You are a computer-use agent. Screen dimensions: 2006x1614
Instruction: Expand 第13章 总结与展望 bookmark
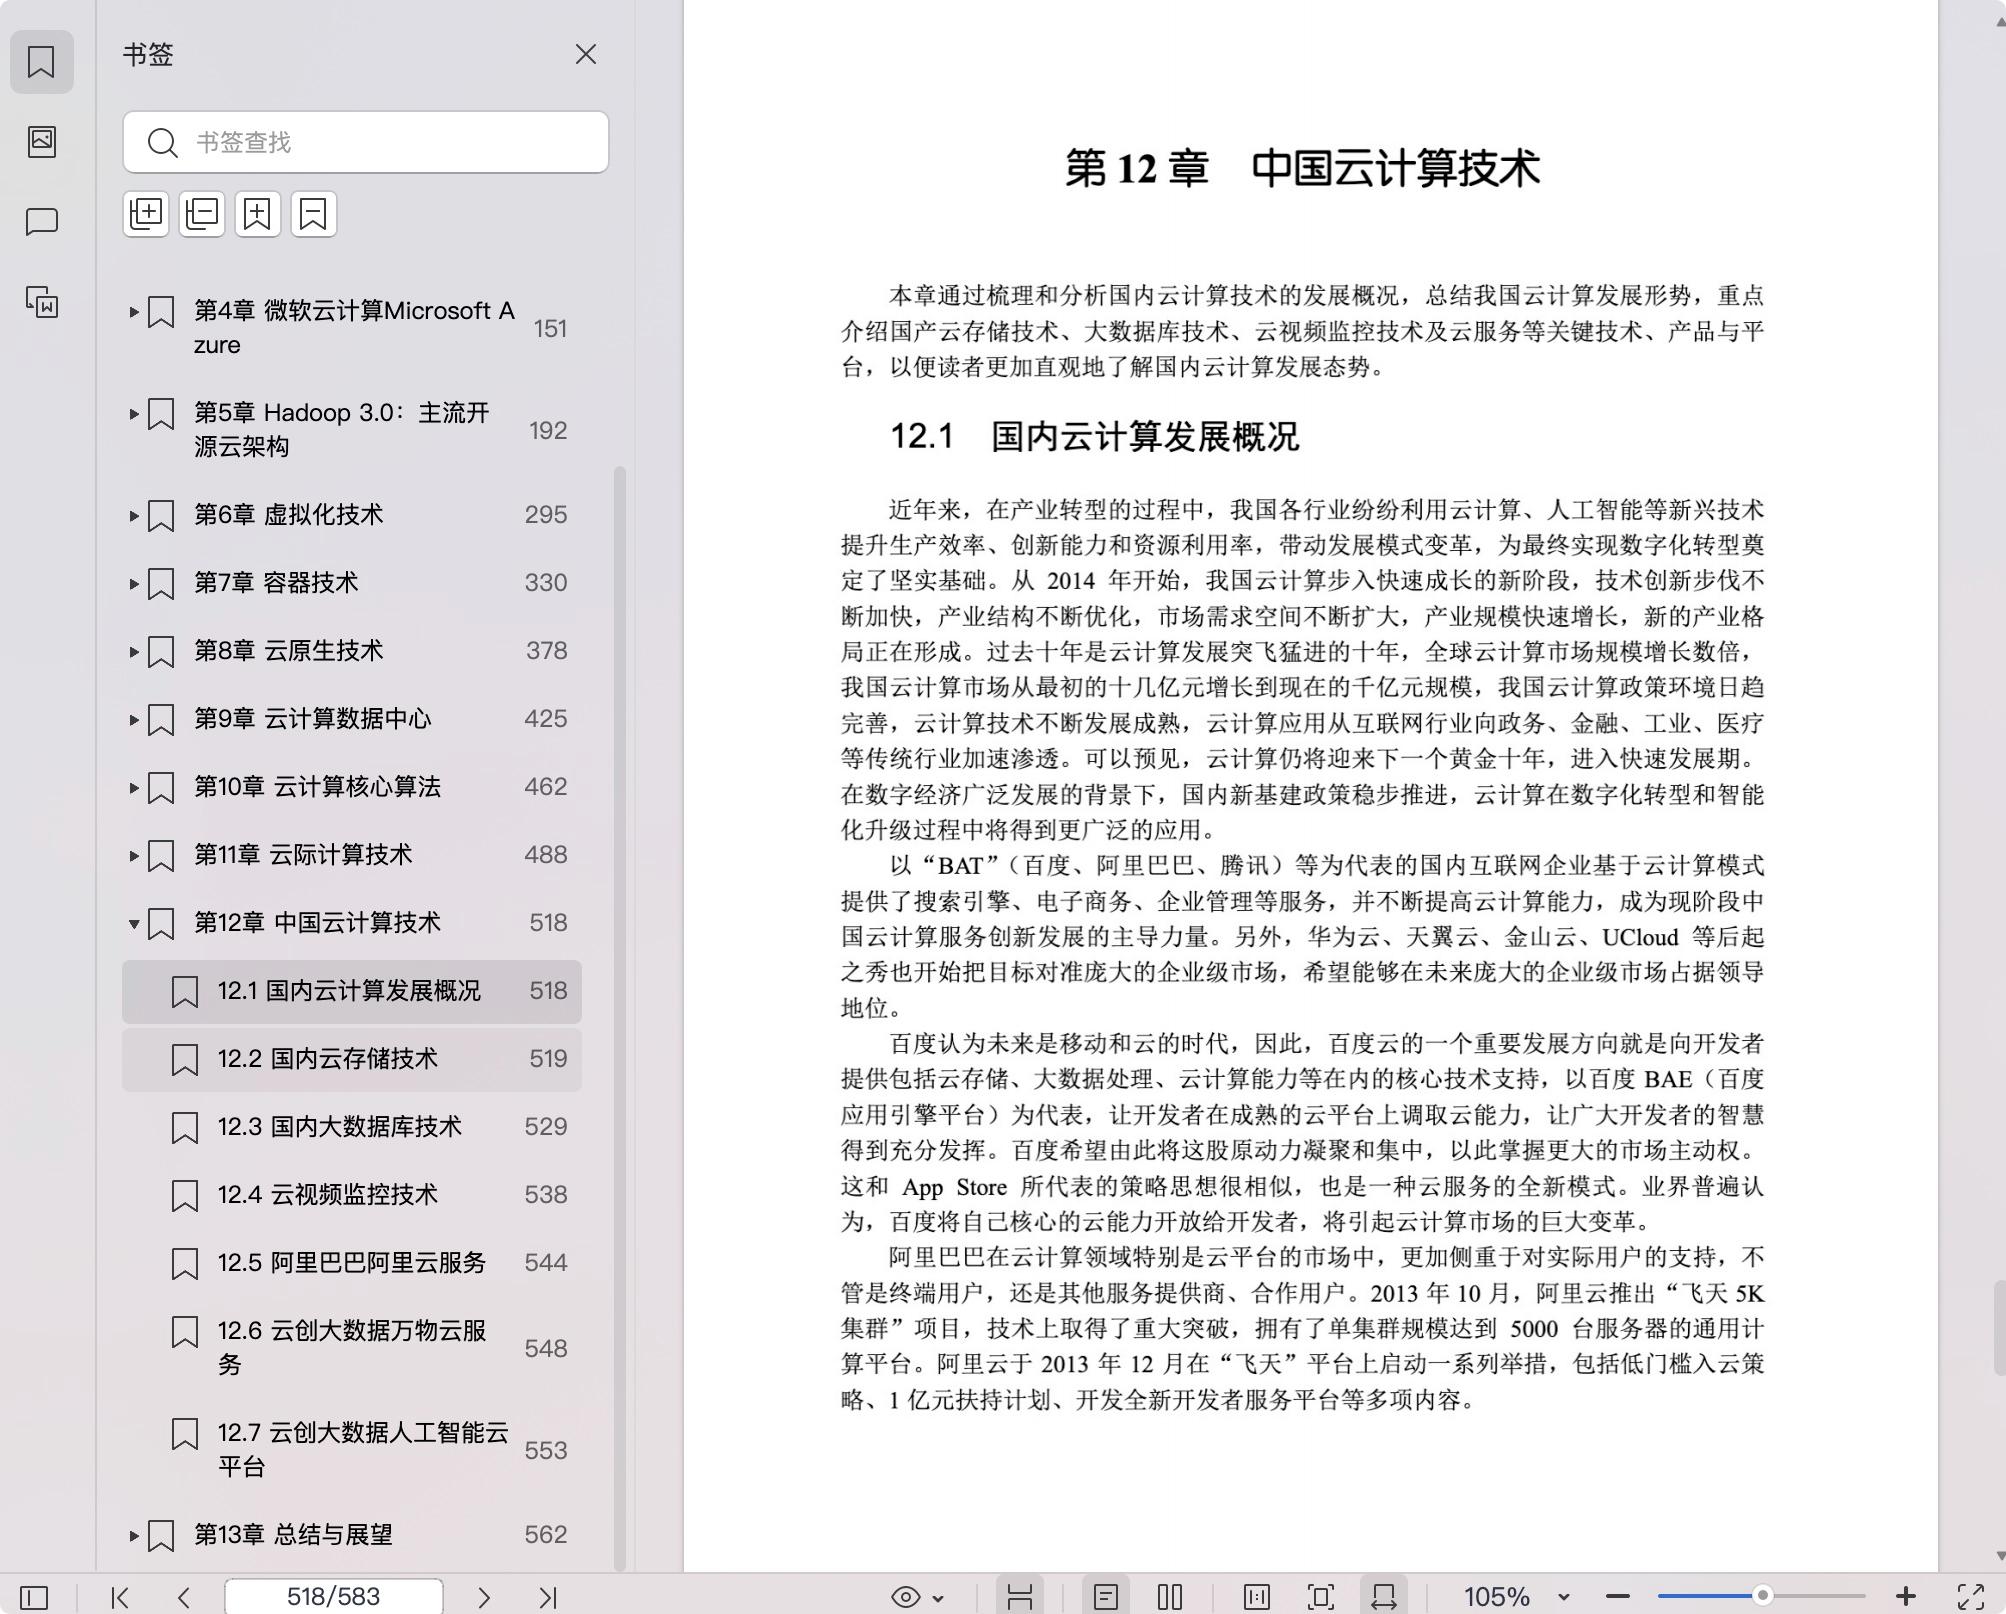point(134,1536)
